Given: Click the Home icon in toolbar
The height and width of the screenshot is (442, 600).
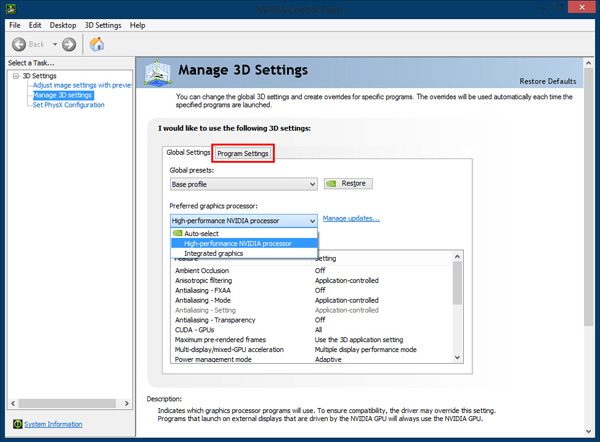Looking at the screenshot, I should pyautogui.click(x=97, y=44).
